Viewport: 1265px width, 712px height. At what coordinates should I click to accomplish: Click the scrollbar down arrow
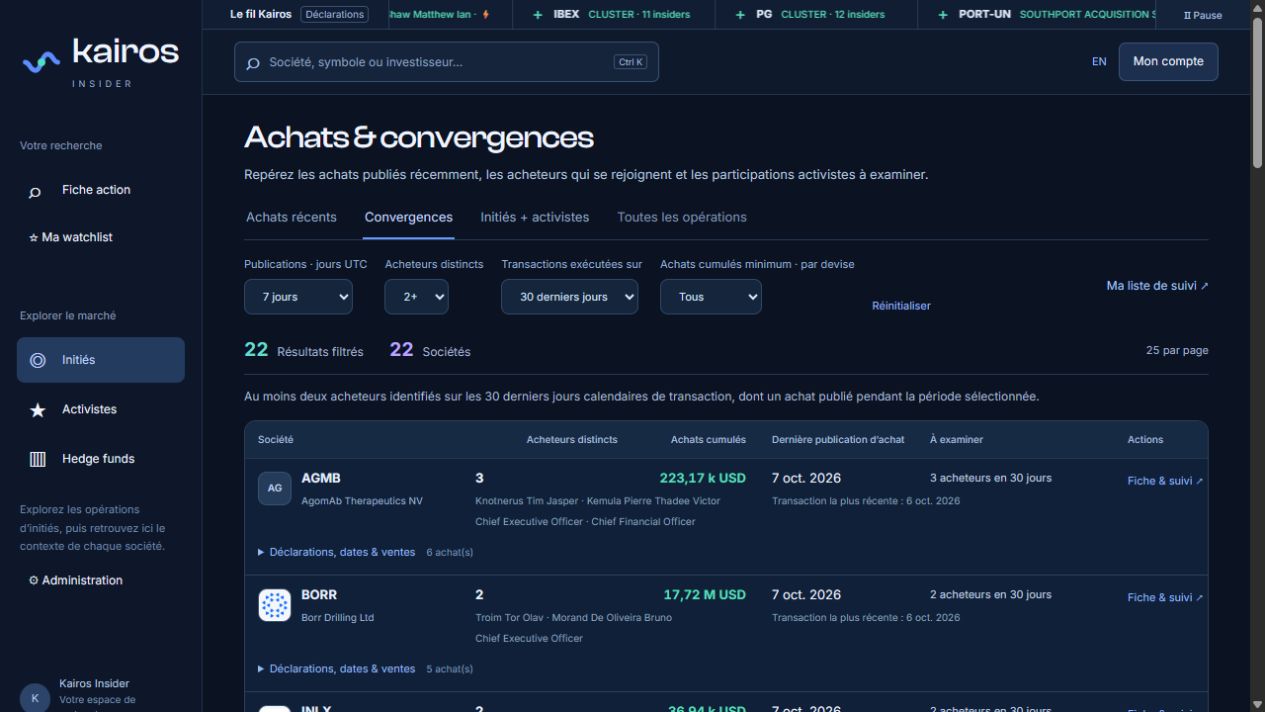1257,704
